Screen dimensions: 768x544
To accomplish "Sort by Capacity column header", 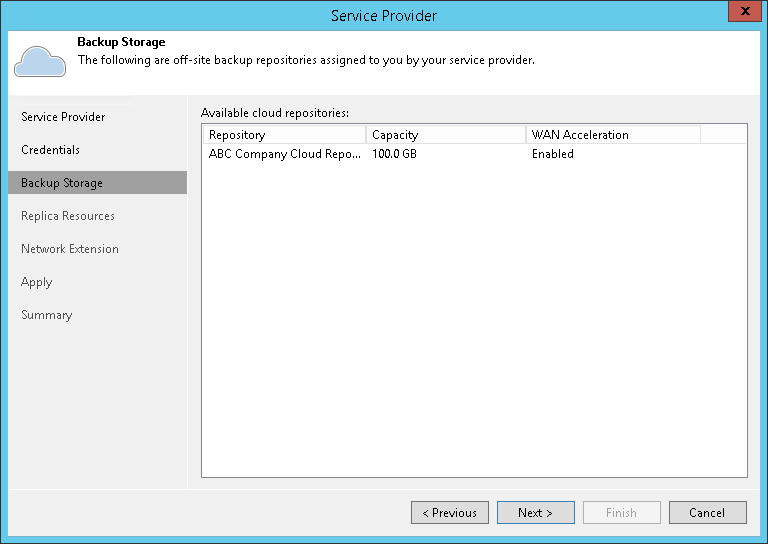I will [x=446, y=135].
